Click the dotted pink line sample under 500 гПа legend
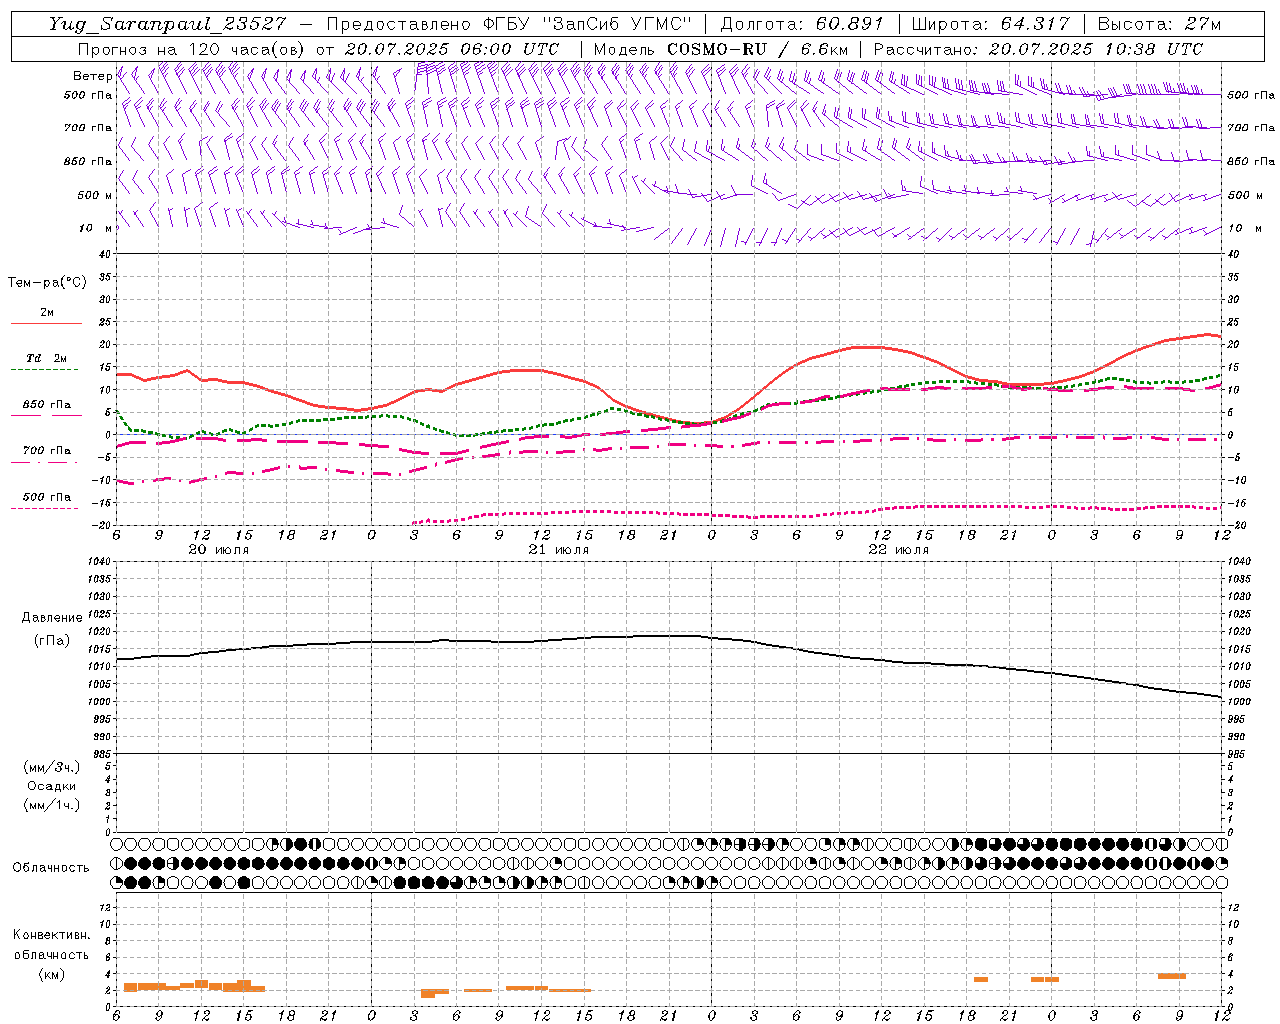The width and height of the screenshot is (1280, 1024). tap(44, 508)
